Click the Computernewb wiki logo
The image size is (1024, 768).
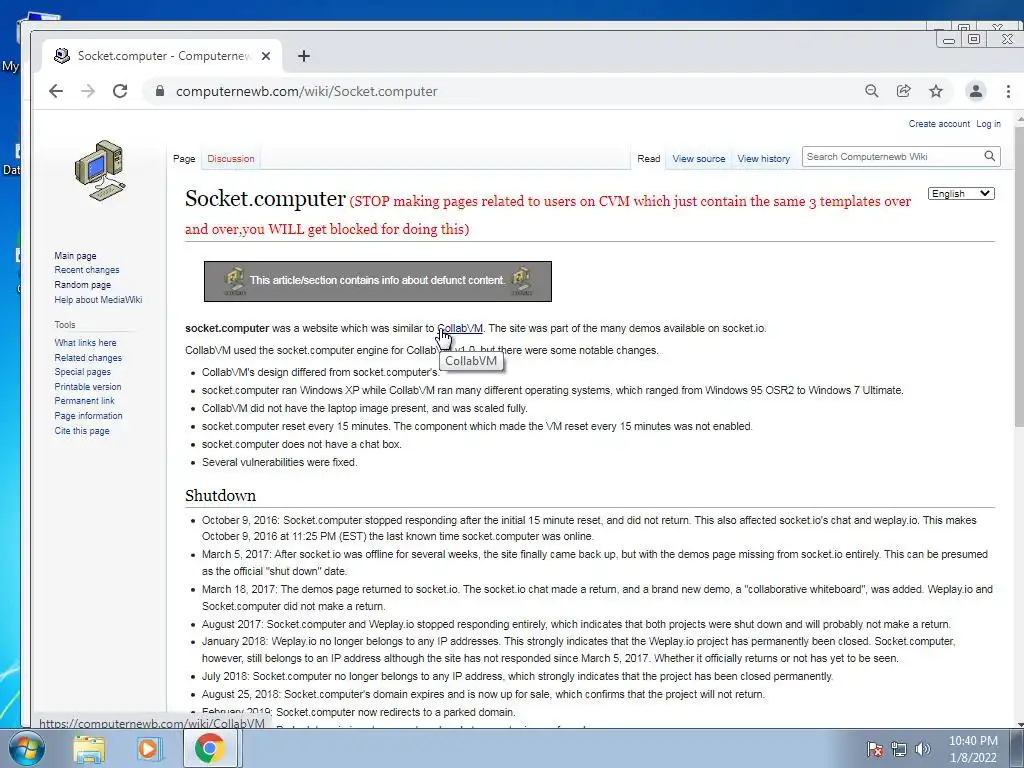100,170
